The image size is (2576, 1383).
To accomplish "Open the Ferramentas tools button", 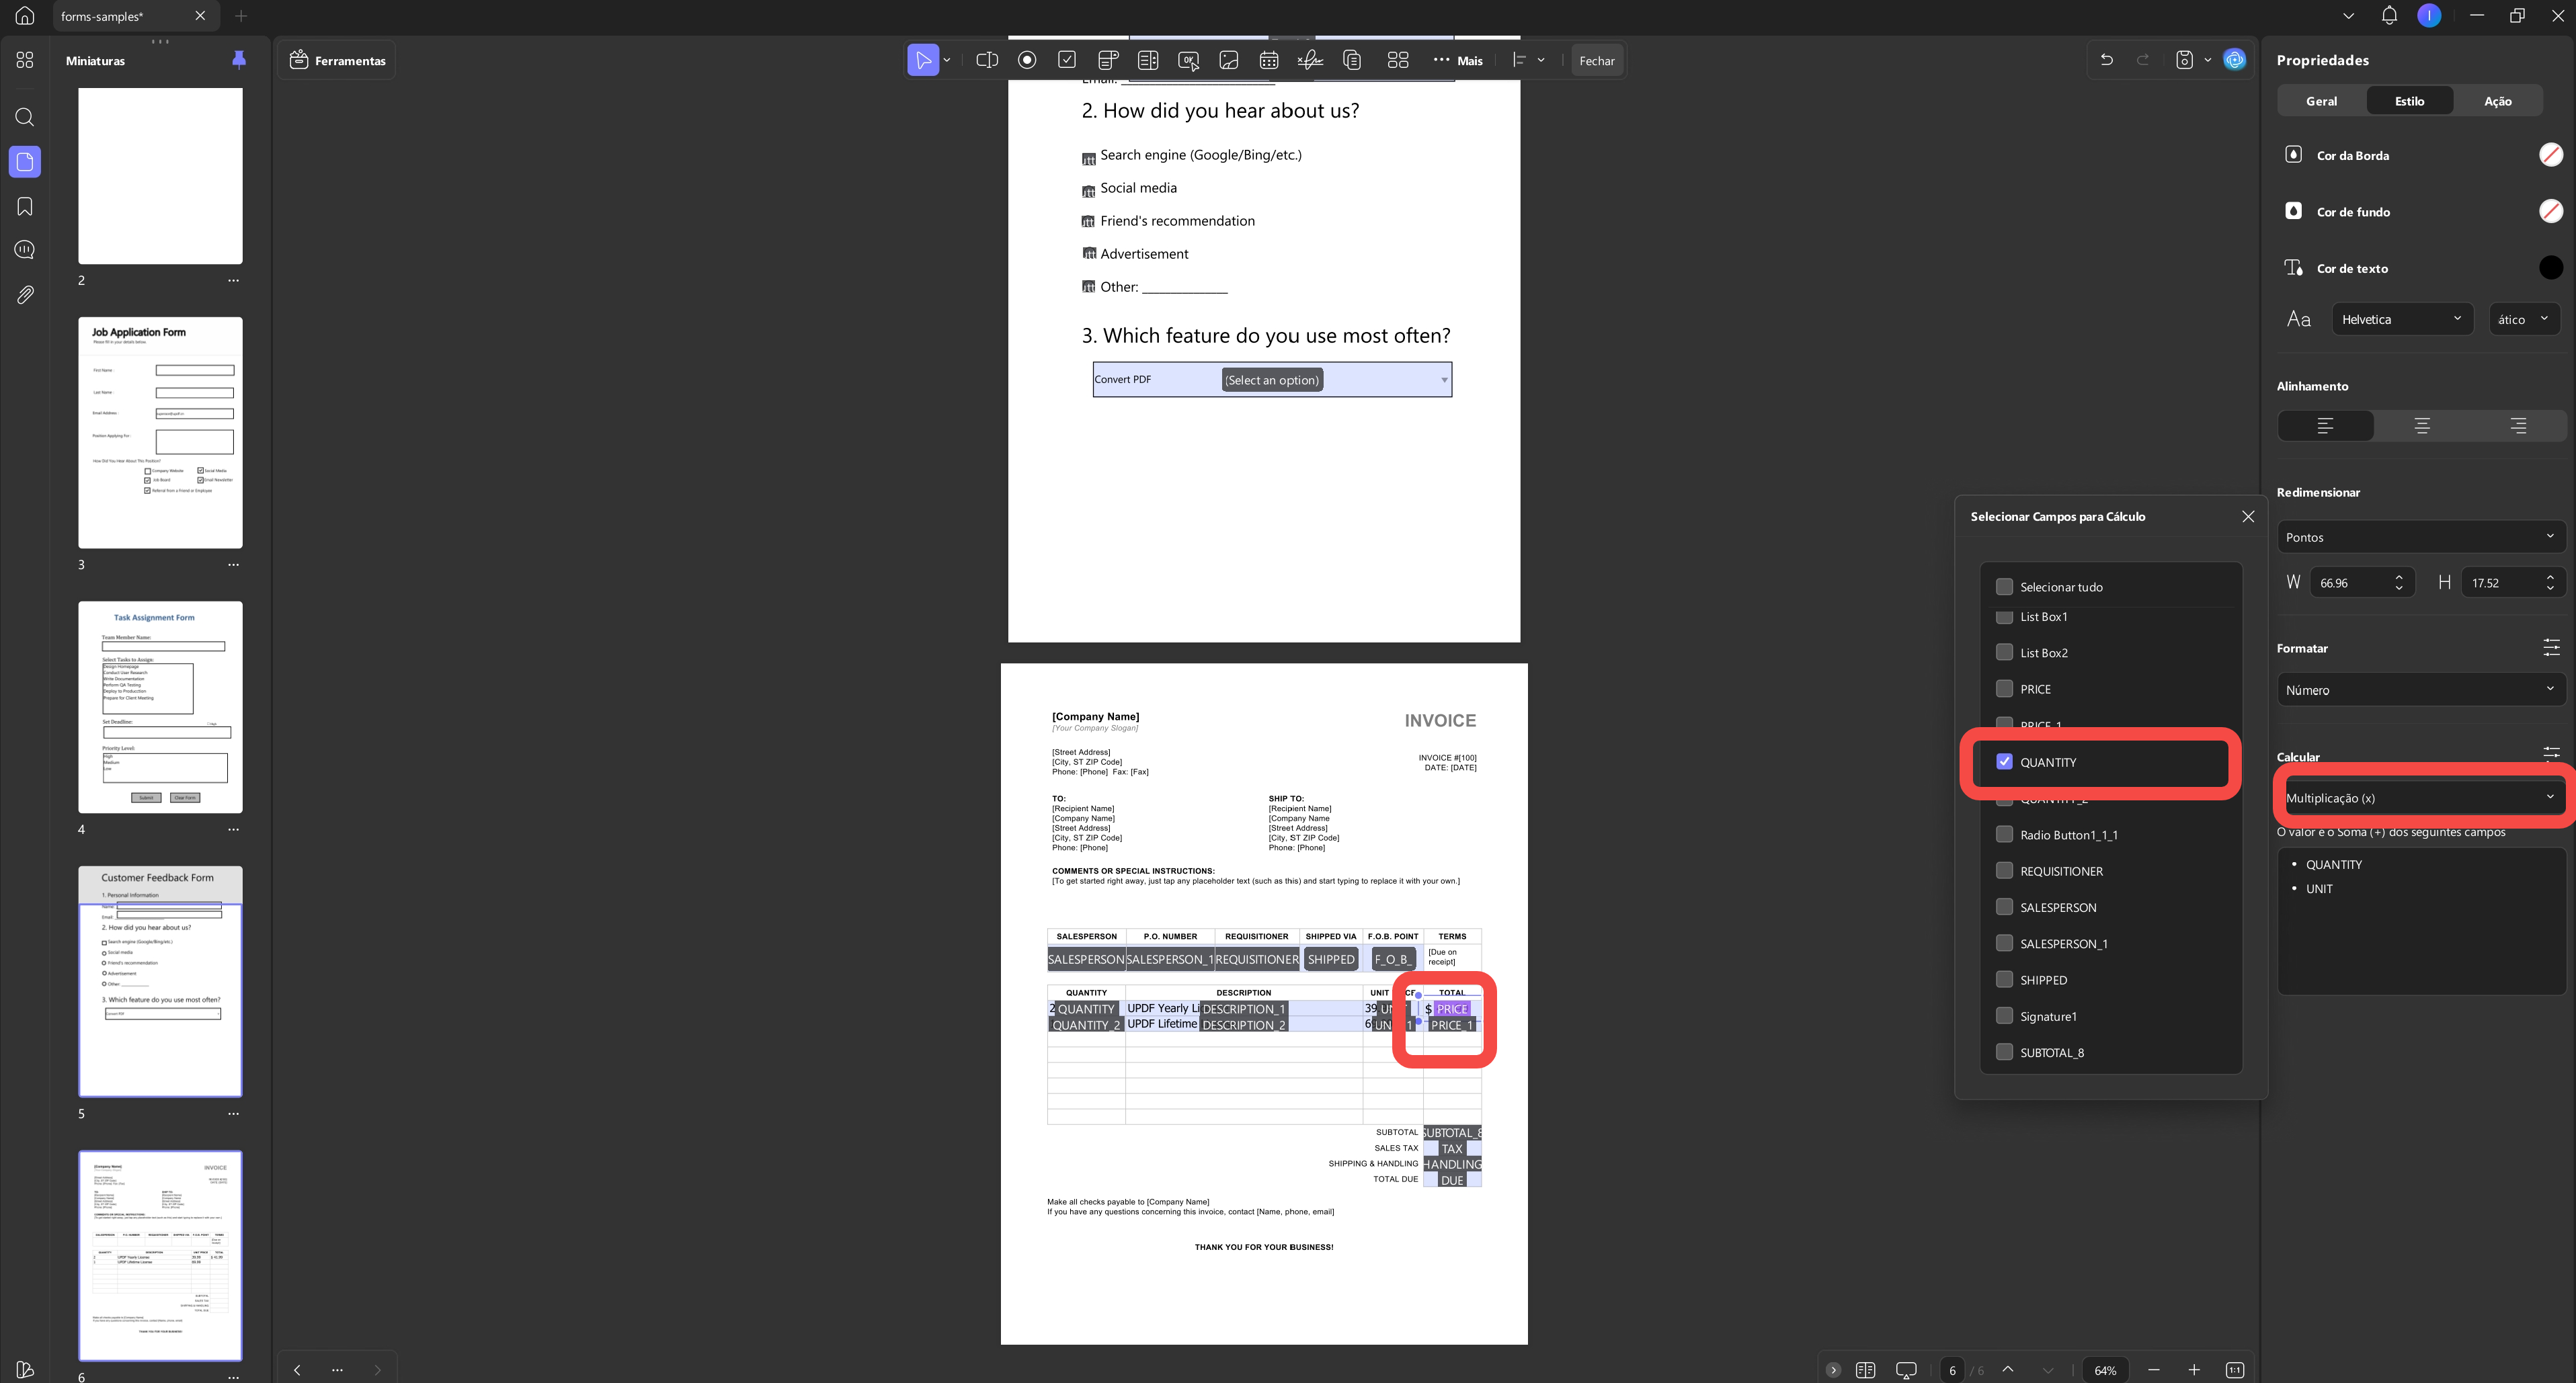I will pyautogui.click(x=337, y=60).
